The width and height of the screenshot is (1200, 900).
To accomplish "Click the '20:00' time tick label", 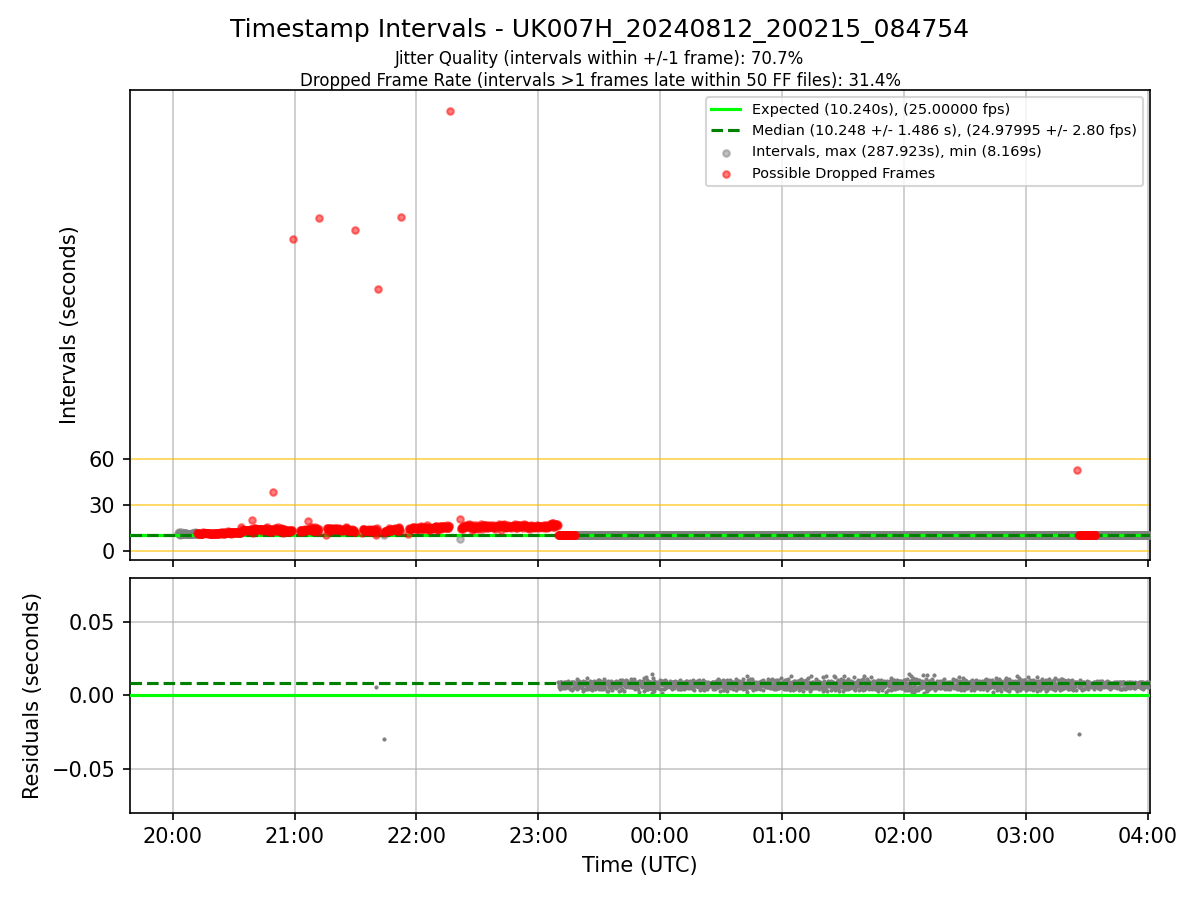I will pos(173,835).
